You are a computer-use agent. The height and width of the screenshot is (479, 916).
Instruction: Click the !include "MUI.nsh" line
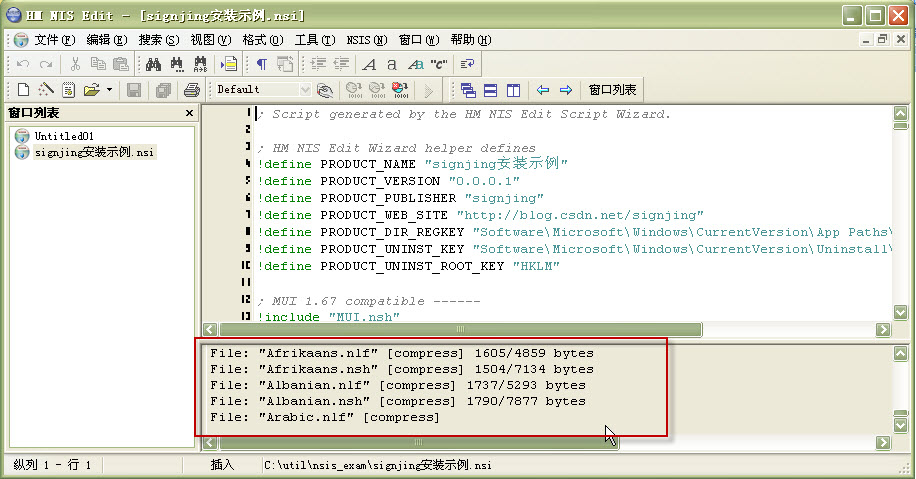pyautogui.click(x=328, y=317)
